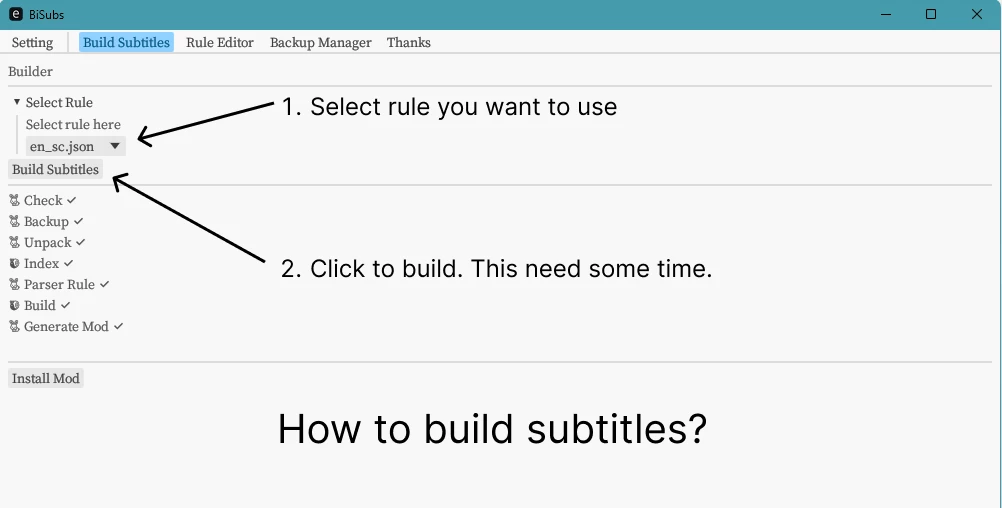The height and width of the screenshot is (508, 1002).
Task: Collapse the Select Rule section triangle
Action: point(17,102)
